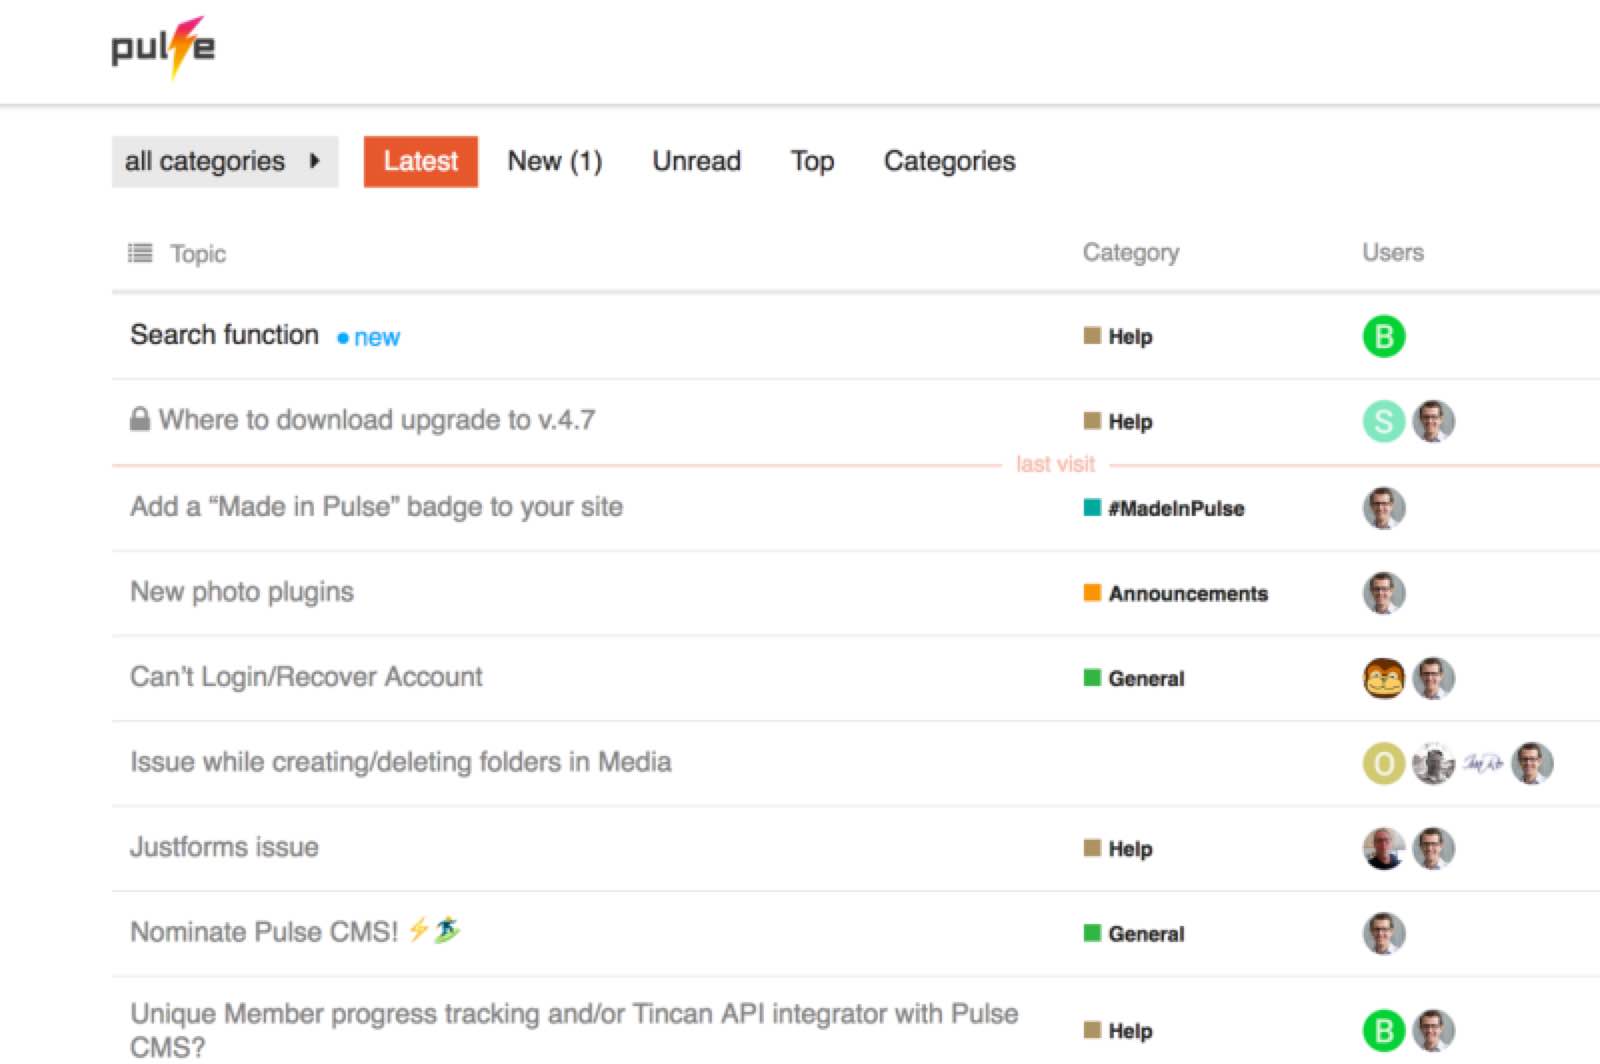Click the green B avatar on Search function row
The width and height of the screenshot is (1600, 1064).
(1384, 337)
